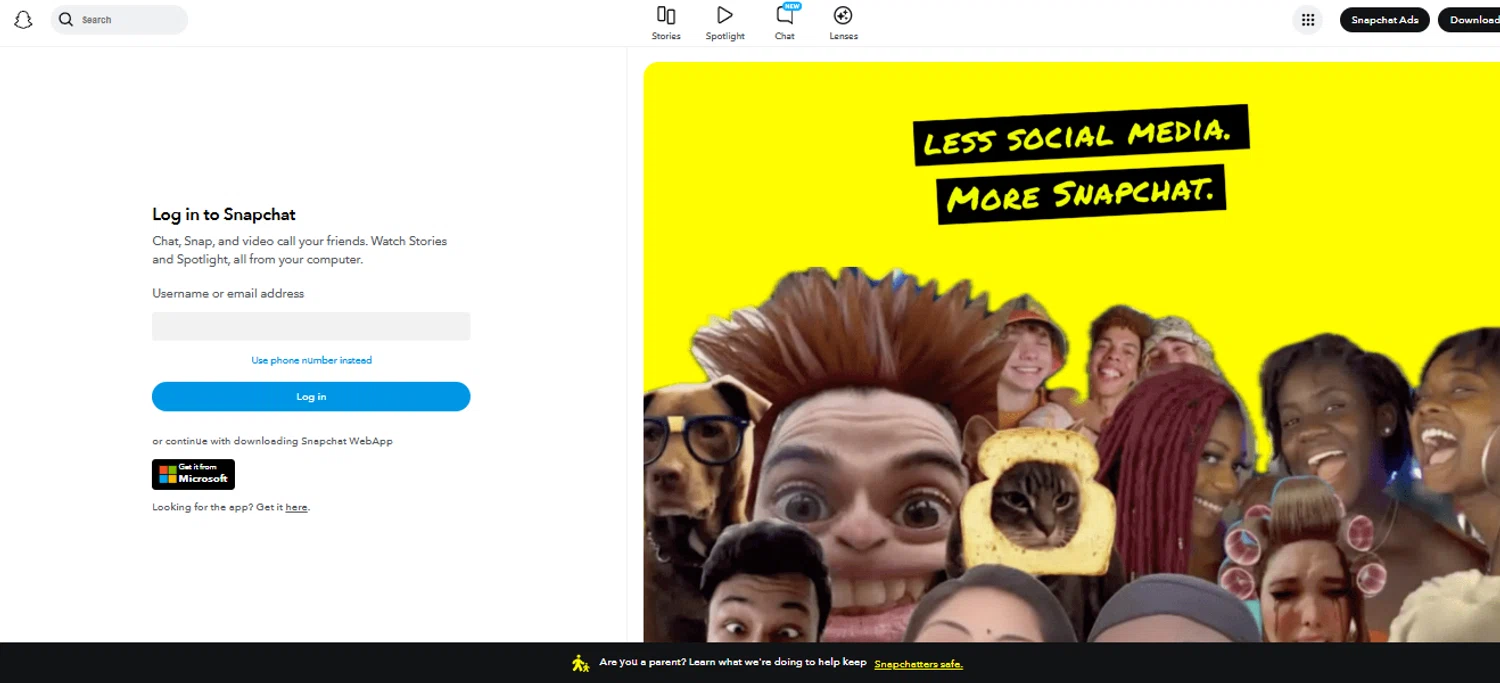Click the Download button
The width and height of the screenshot is (1500, 683).
coord(1470,20)
